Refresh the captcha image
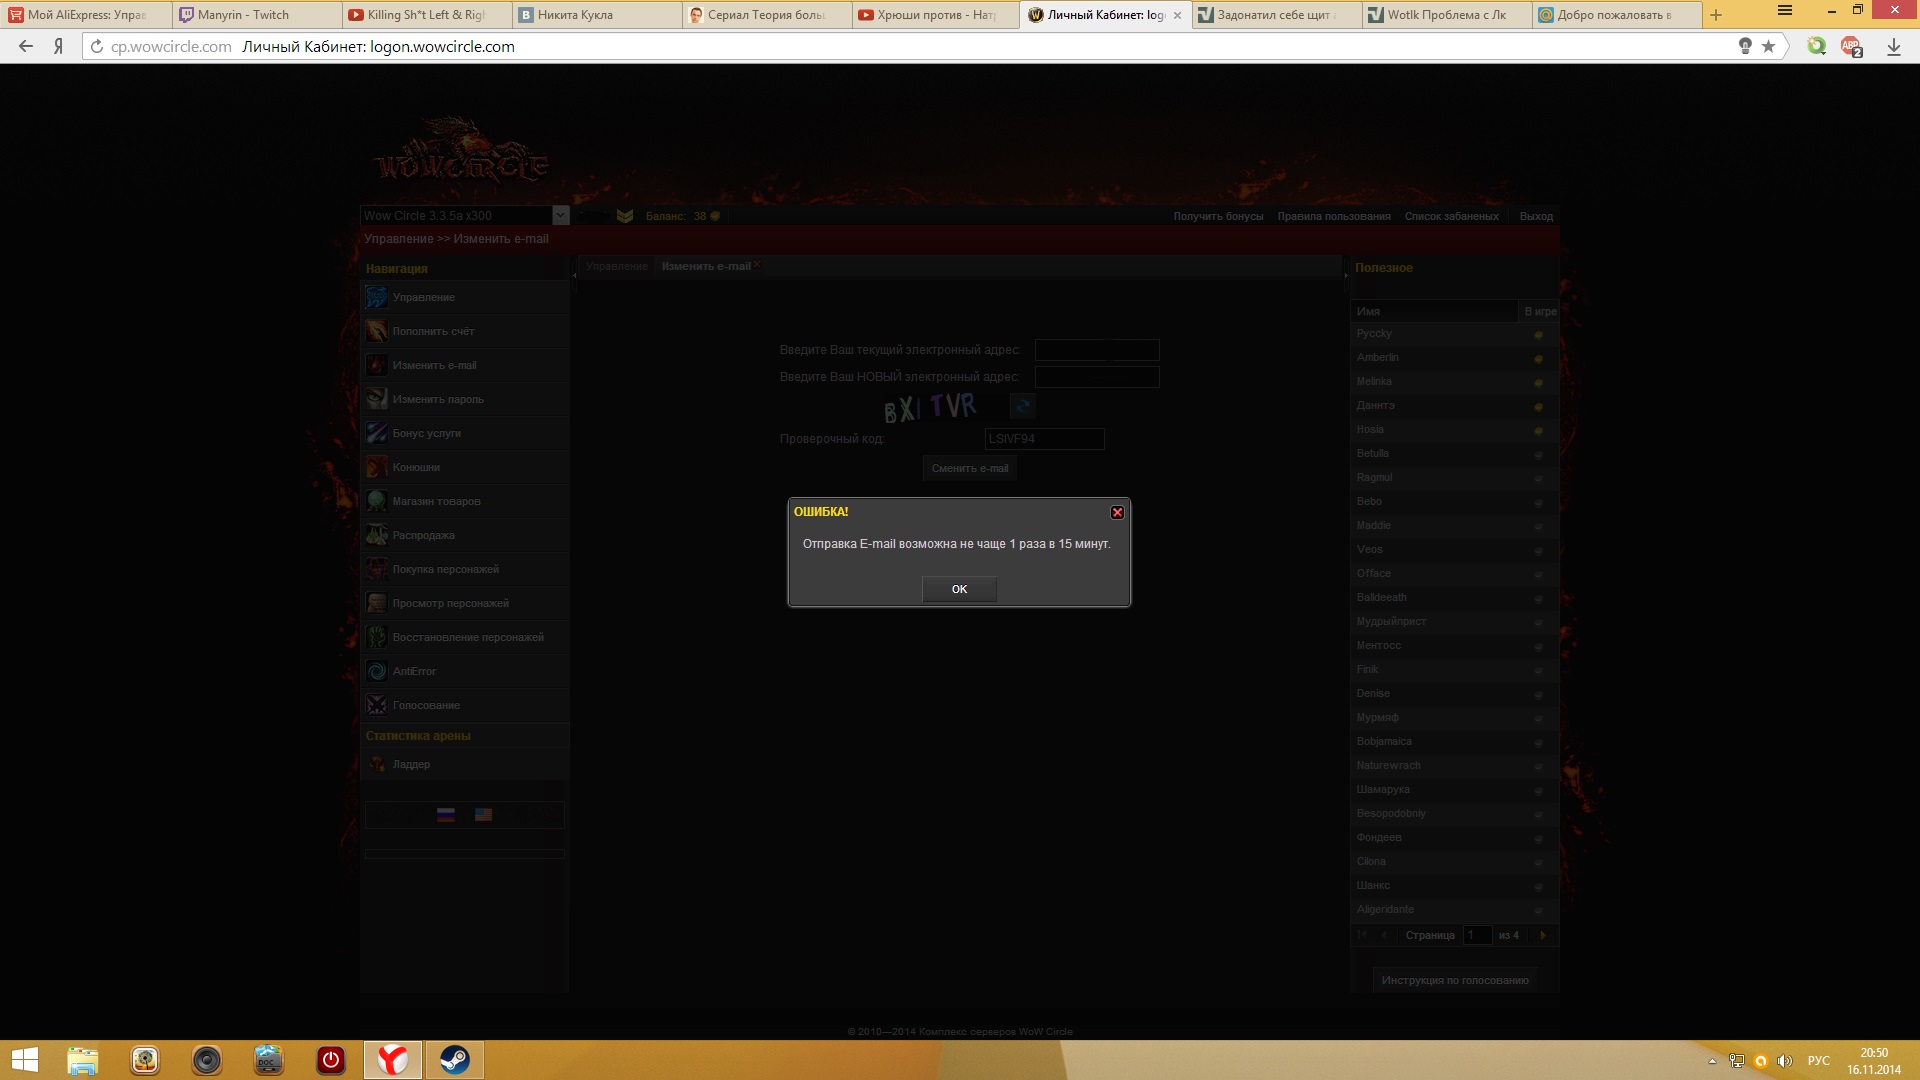The height and width of the screenshot is (1080, 1920). [1022, 406]
